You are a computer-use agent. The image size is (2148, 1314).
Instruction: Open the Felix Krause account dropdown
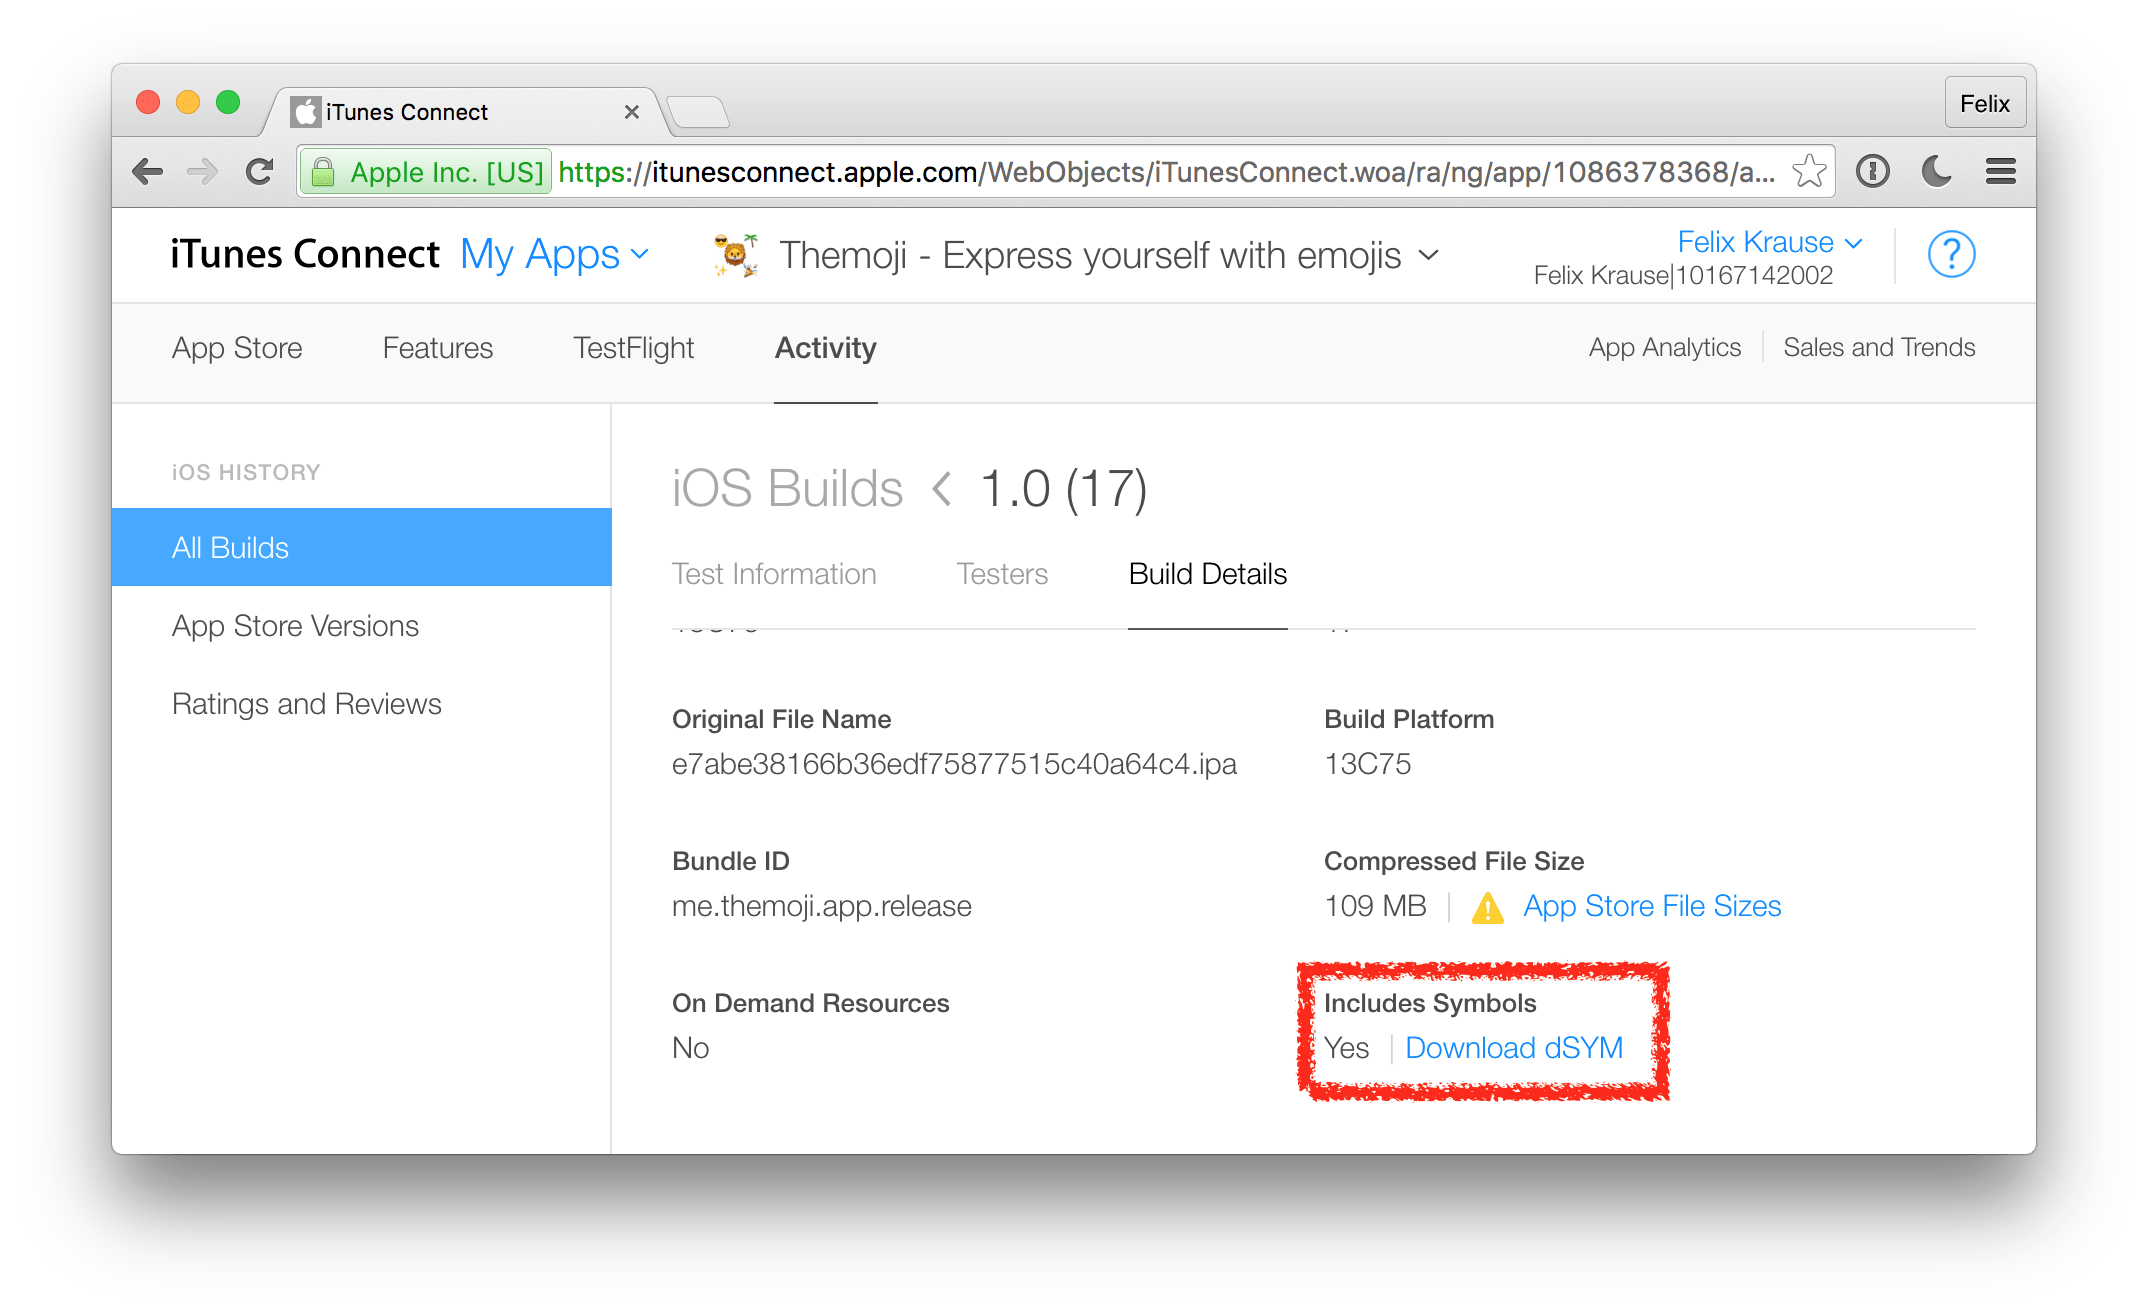(1770, 242)
